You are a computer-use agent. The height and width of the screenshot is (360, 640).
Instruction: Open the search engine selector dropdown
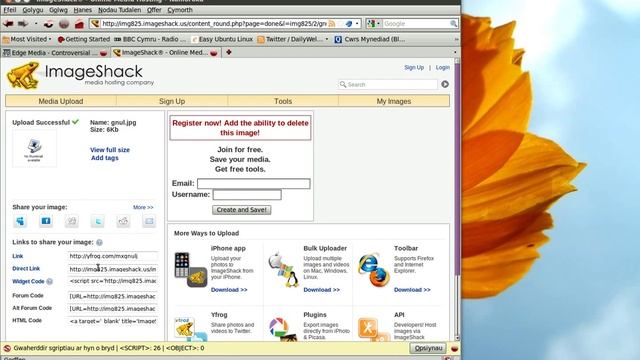pyautogui.click(x=373, y=24)
